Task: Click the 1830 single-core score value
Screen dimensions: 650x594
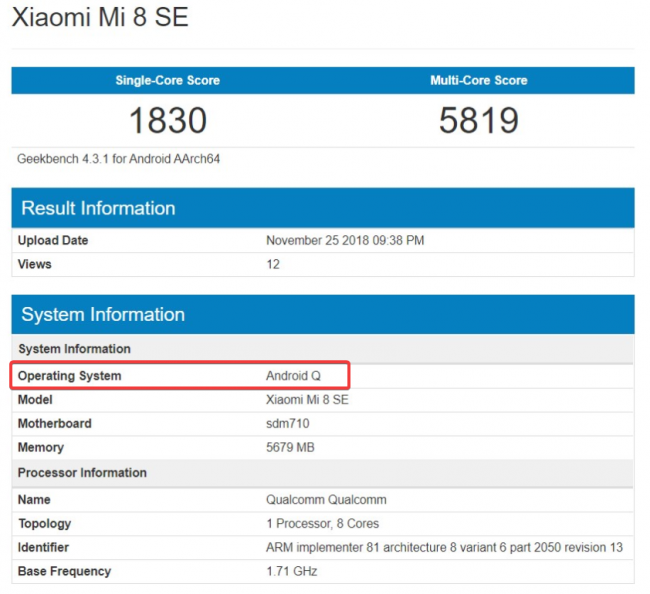Action: tap(167, 121)
